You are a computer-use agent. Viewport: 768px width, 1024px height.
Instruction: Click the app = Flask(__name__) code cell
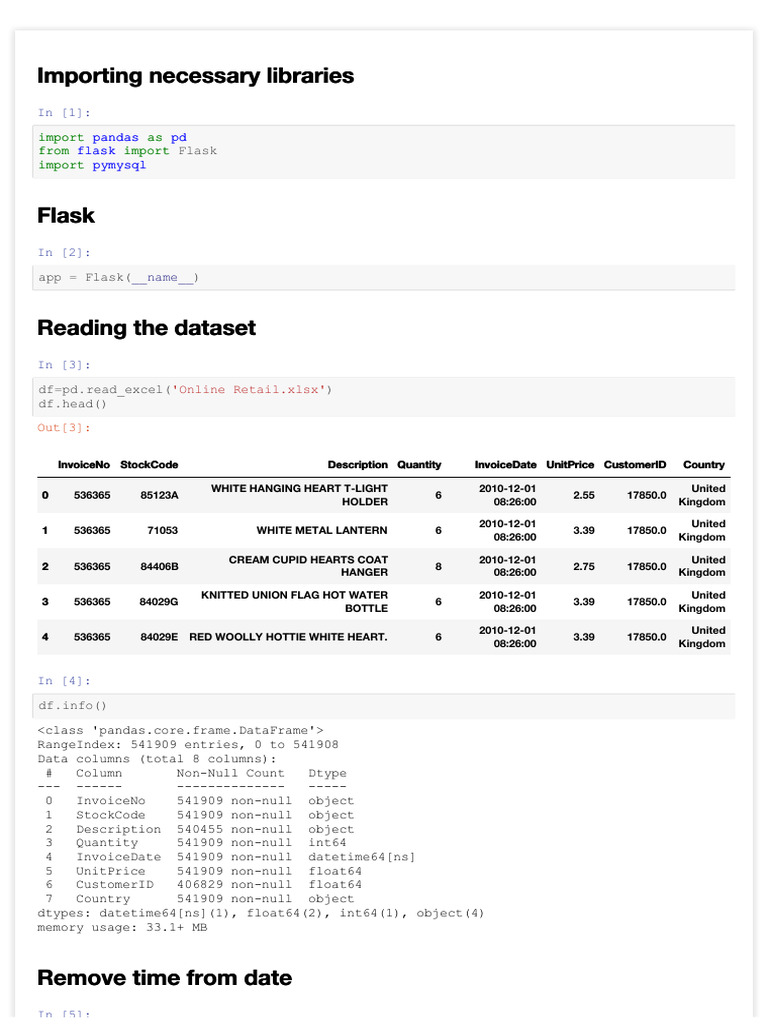pyautogui.click(x=384, y=277)
